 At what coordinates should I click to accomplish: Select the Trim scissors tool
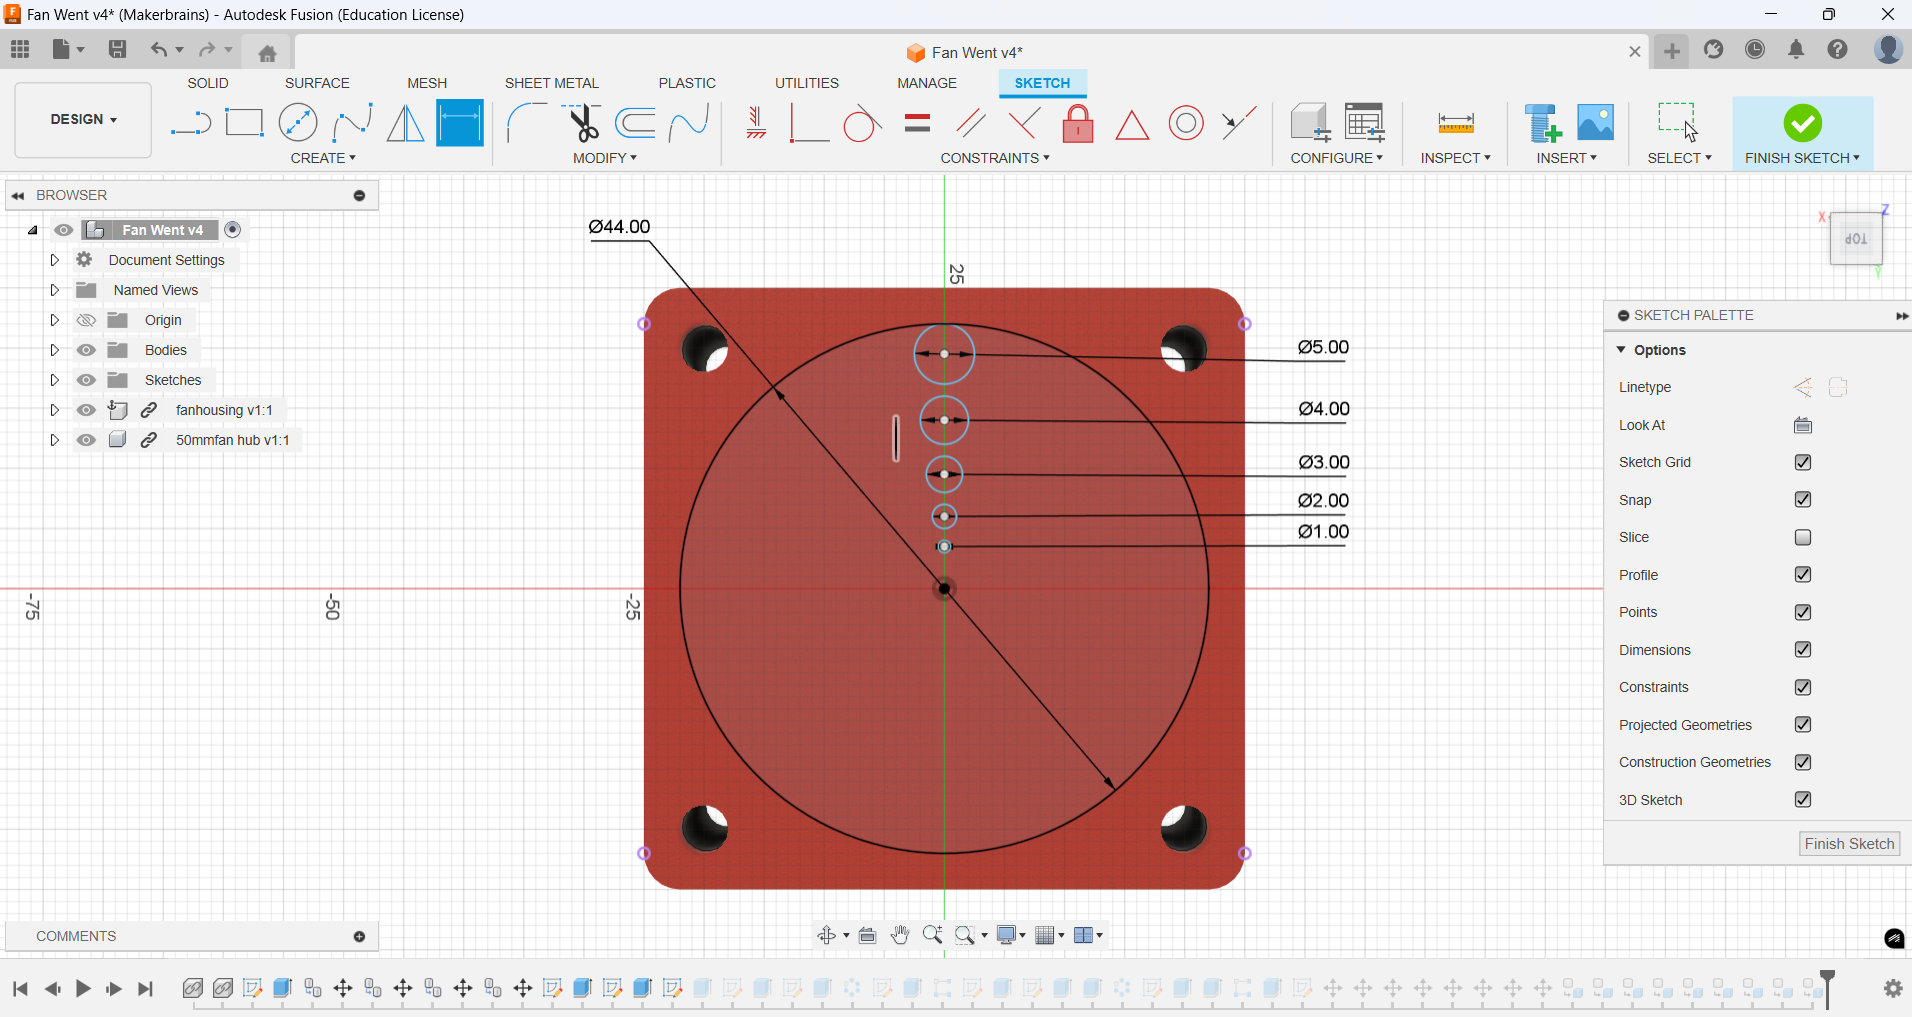[x=584, y=122]
